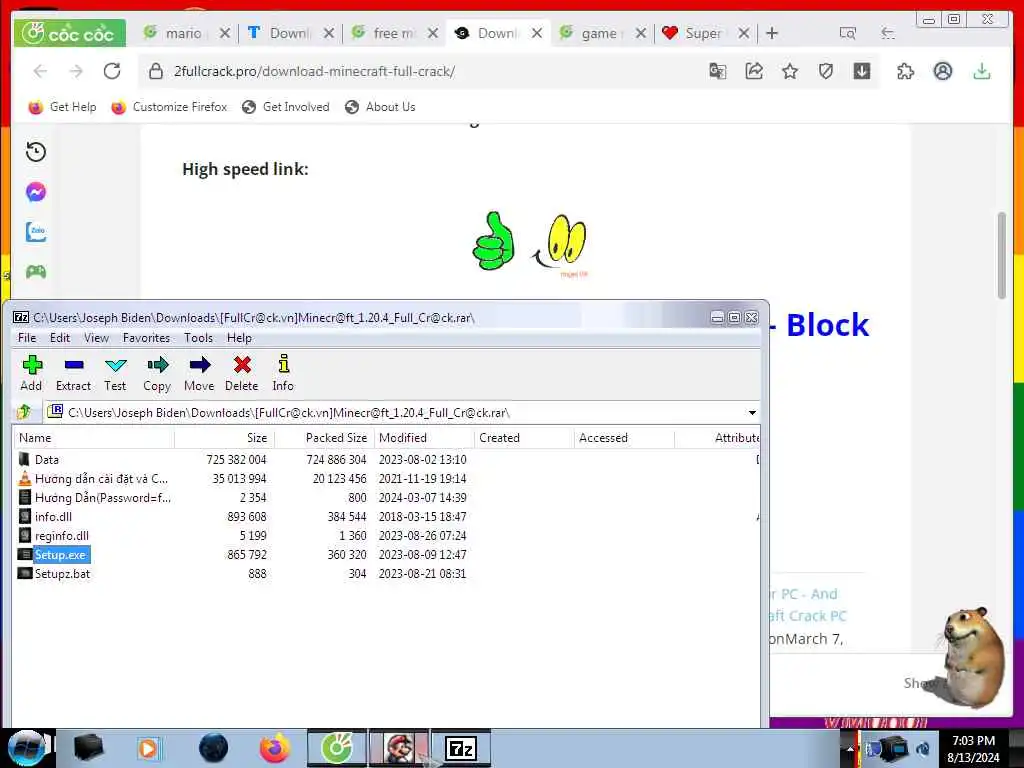
Task: Open the Windows Start button
Action: (x=26, y=748)
